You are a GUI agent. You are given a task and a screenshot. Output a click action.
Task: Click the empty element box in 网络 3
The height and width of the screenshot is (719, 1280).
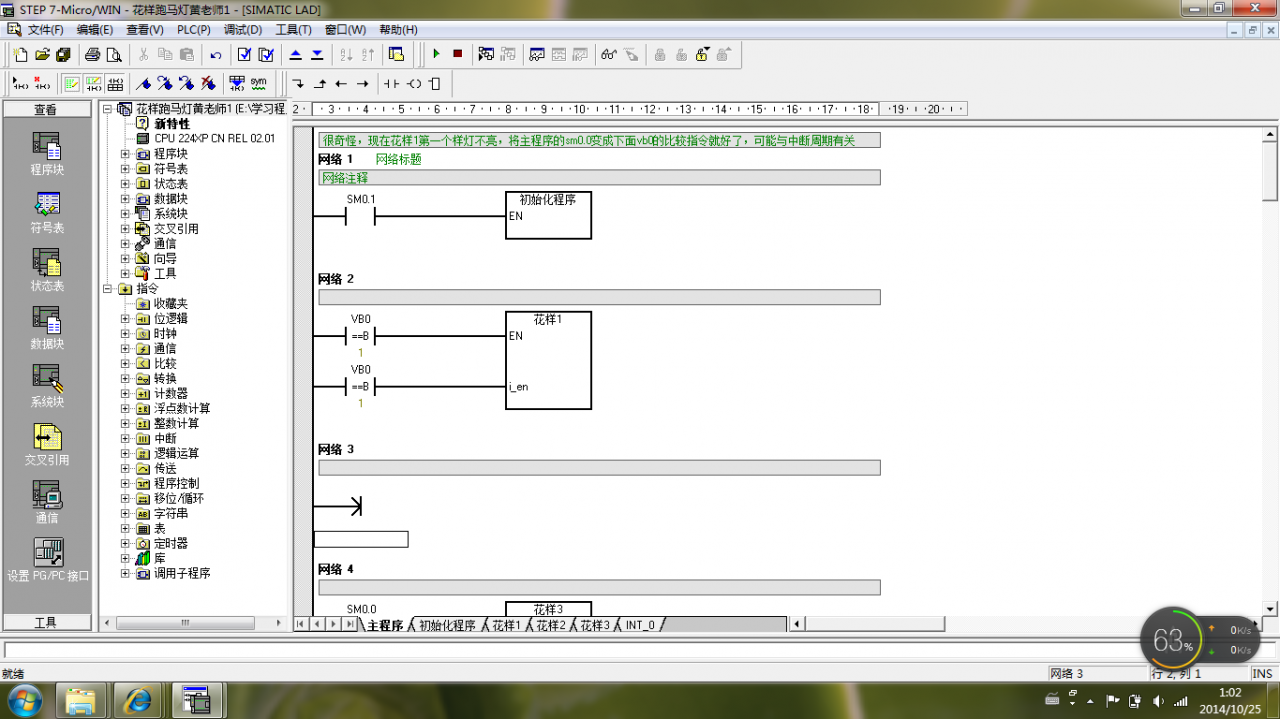coord(361,539)
